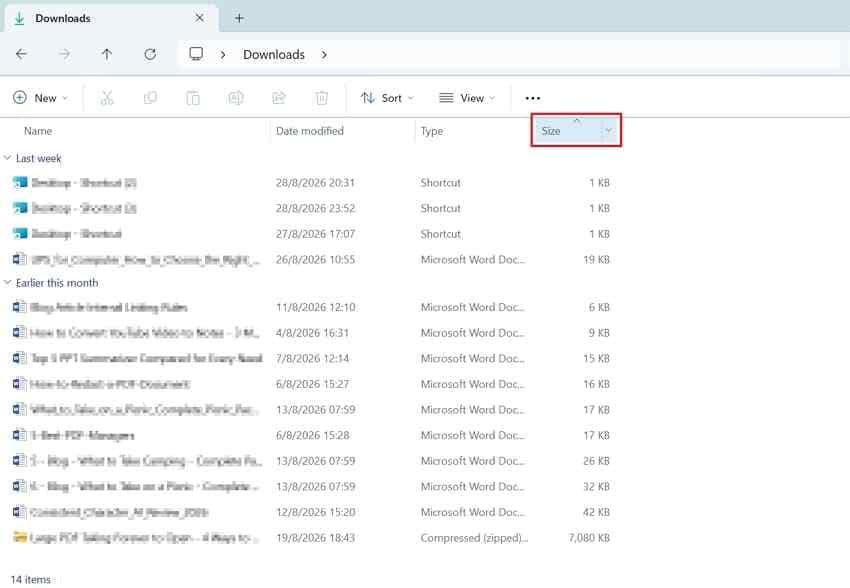The height and width of the screenshot is (588, 850).
Task: Click the This PC monitor icon in address bar
Action: pos(196,54)
